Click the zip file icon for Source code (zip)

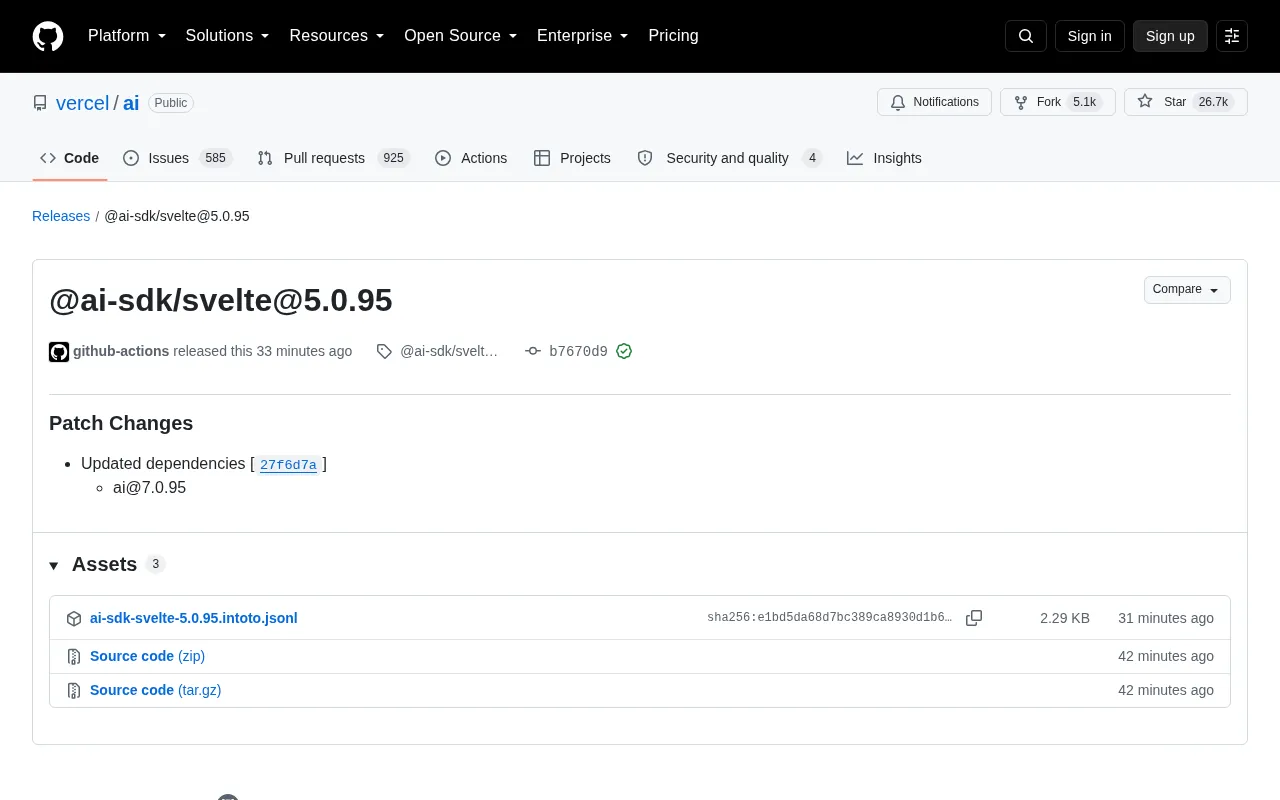click(74, 656)
